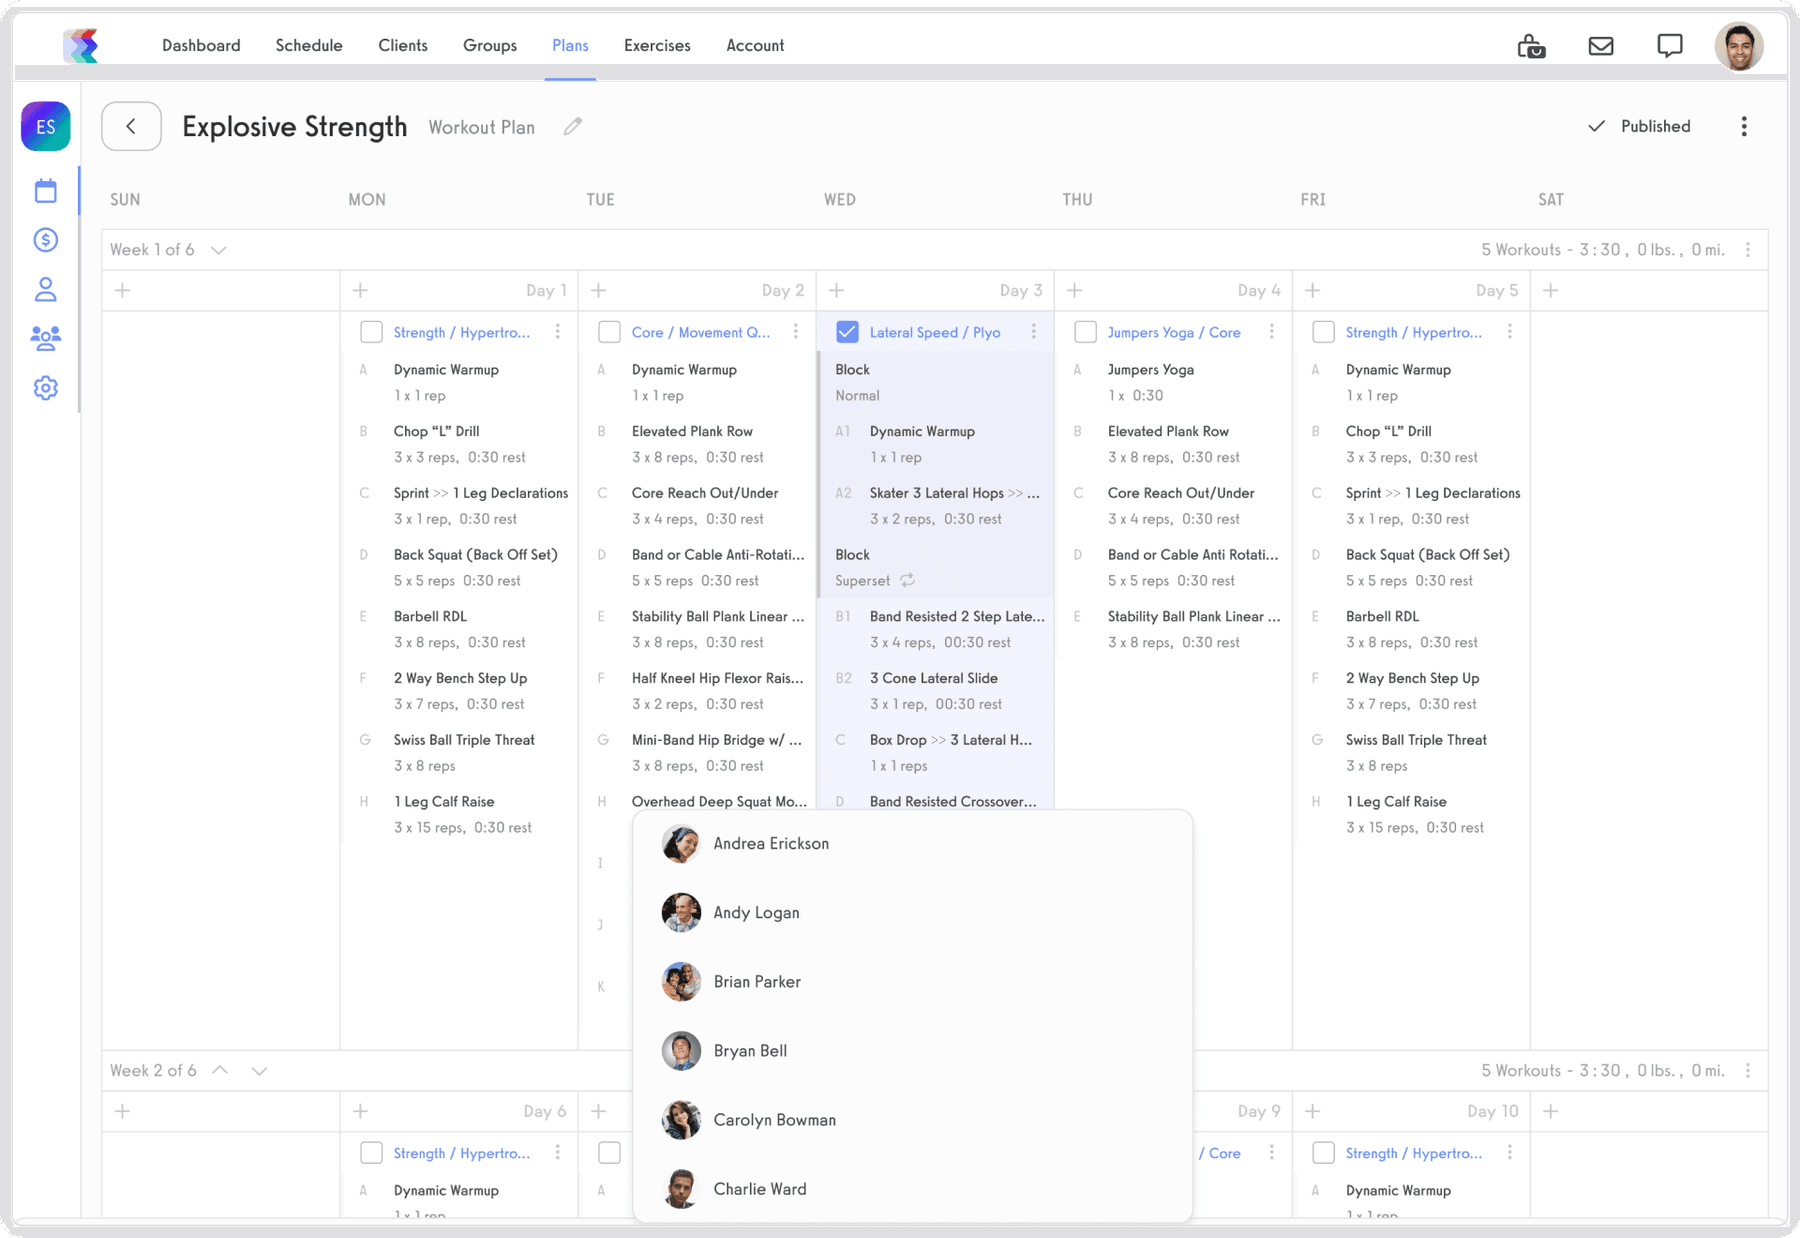
Task: Open the Lateral Speed / Plyo workout link
Action: point(934,333)
